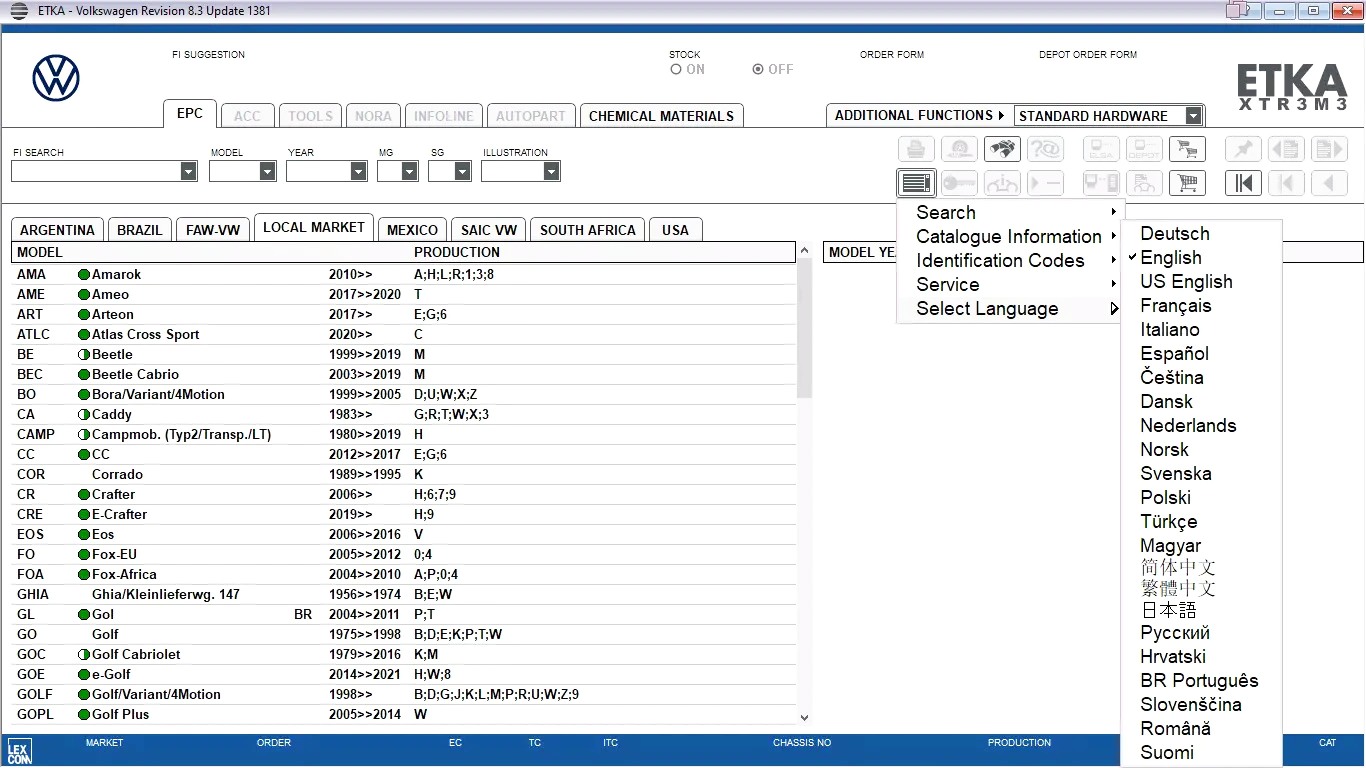
Task: Open the Chemical Materials tab button
Action: point(661,116)
